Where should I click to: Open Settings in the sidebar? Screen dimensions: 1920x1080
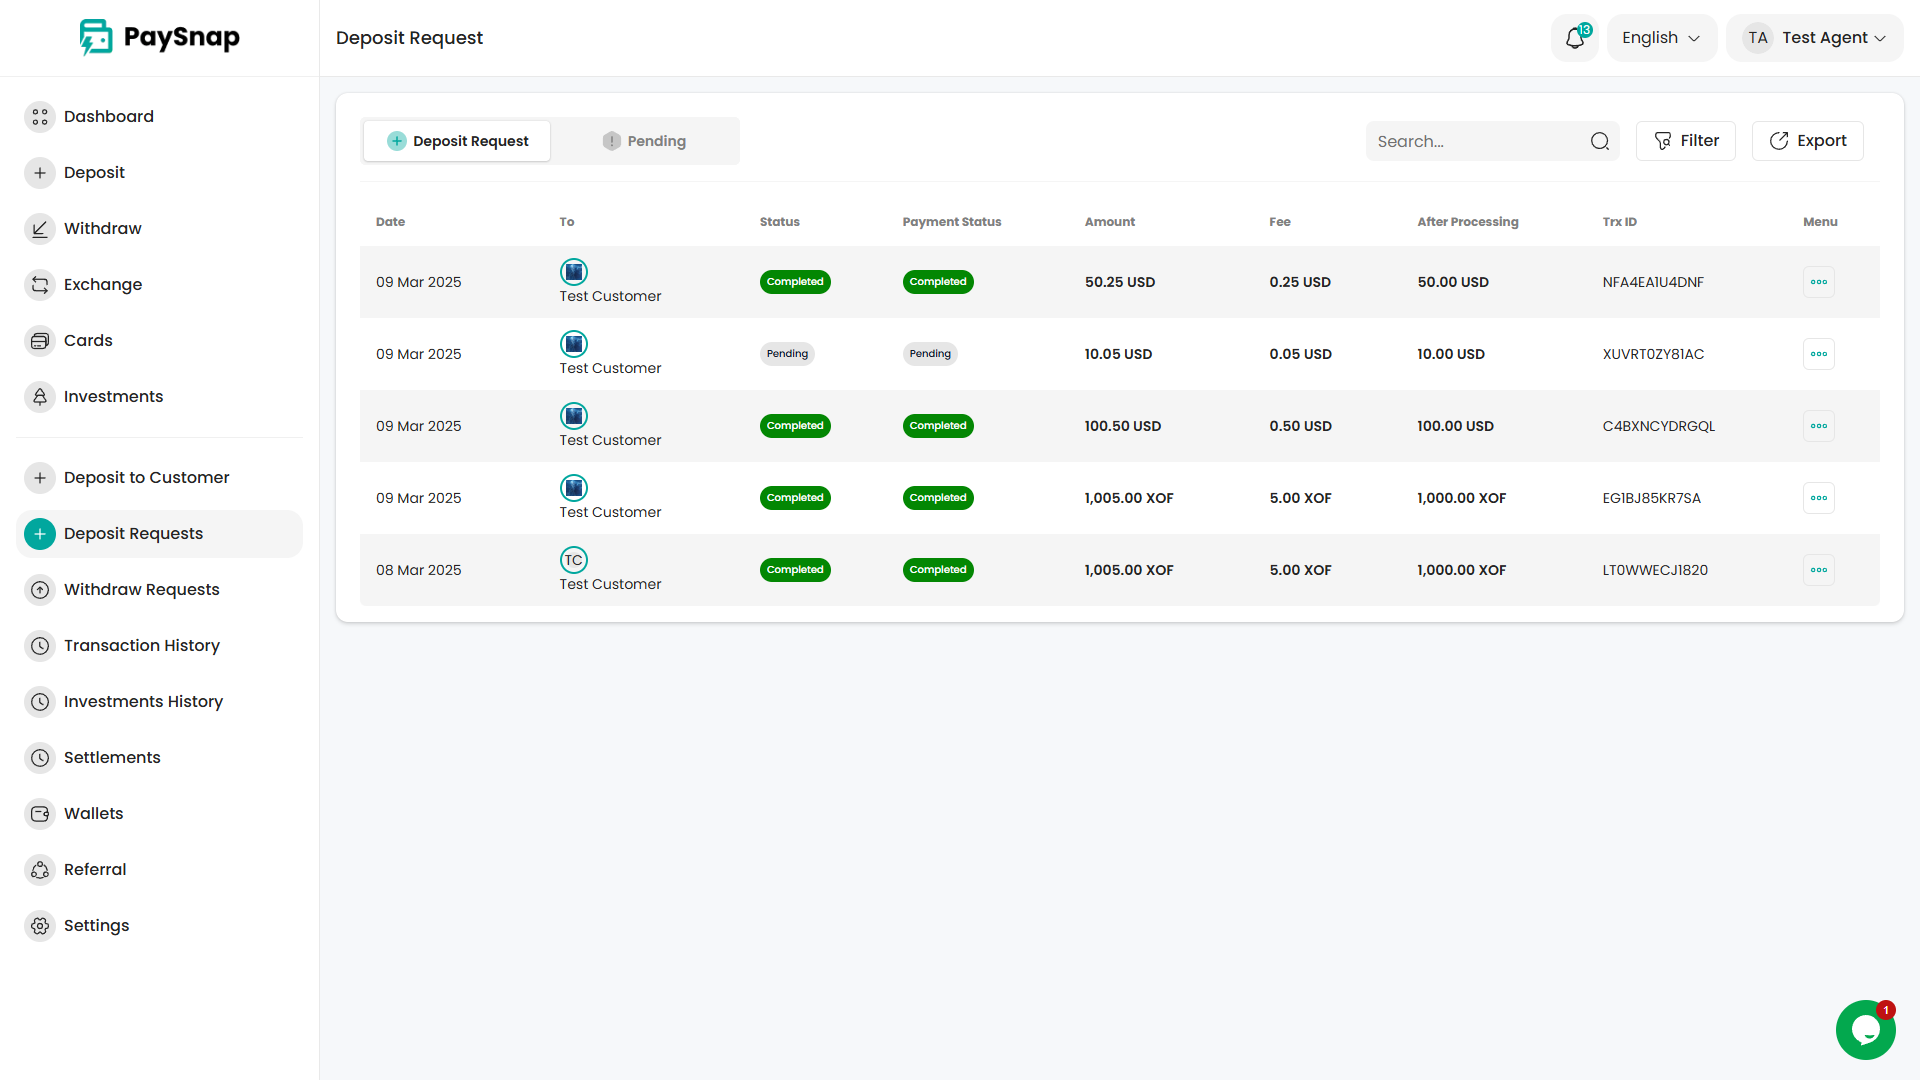[x=96, y=925]
